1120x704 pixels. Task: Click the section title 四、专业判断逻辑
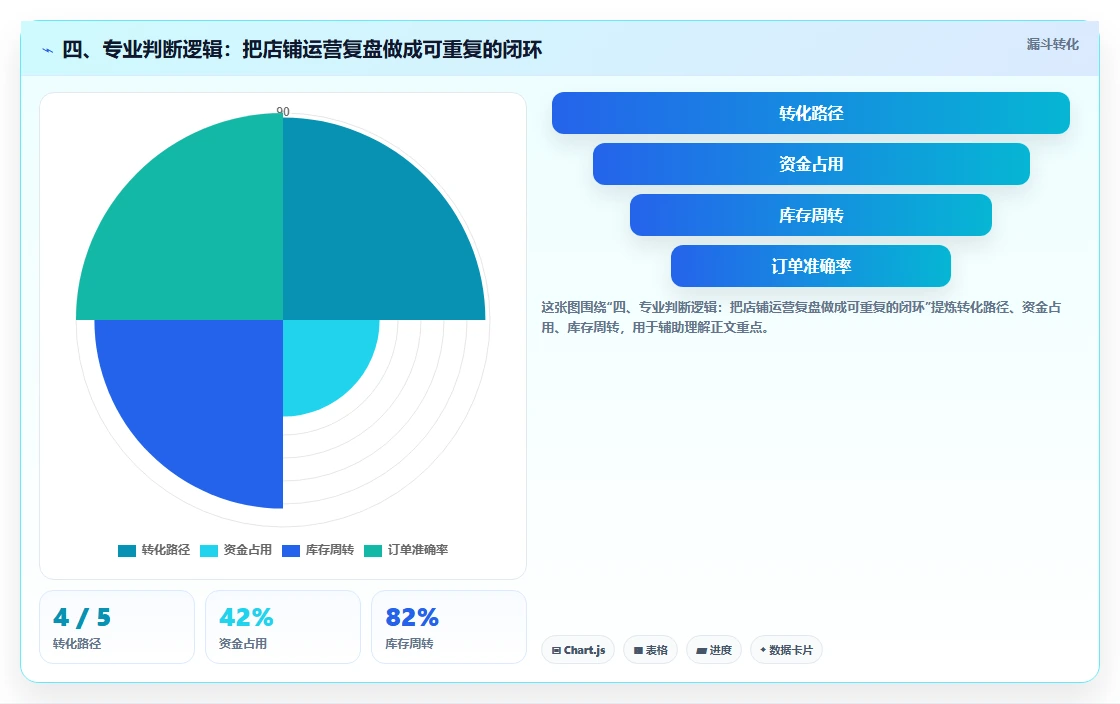tap(302, 49)
